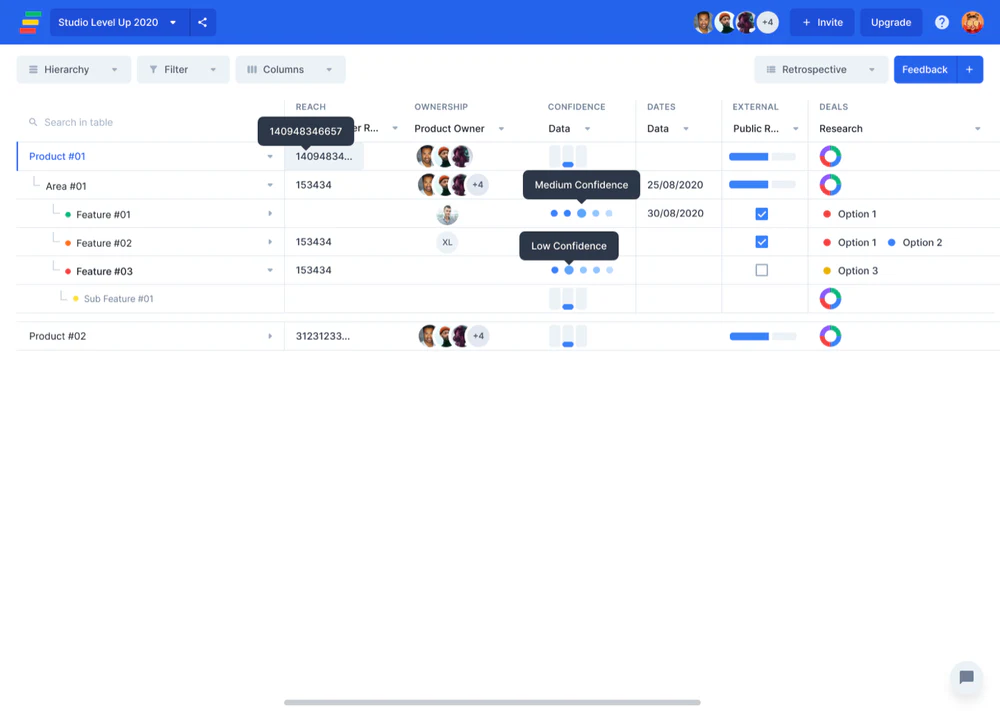Click the 25/08/2020 date cell
The width and height of the screenshot is (1000, 711).
tap(675, 185)
